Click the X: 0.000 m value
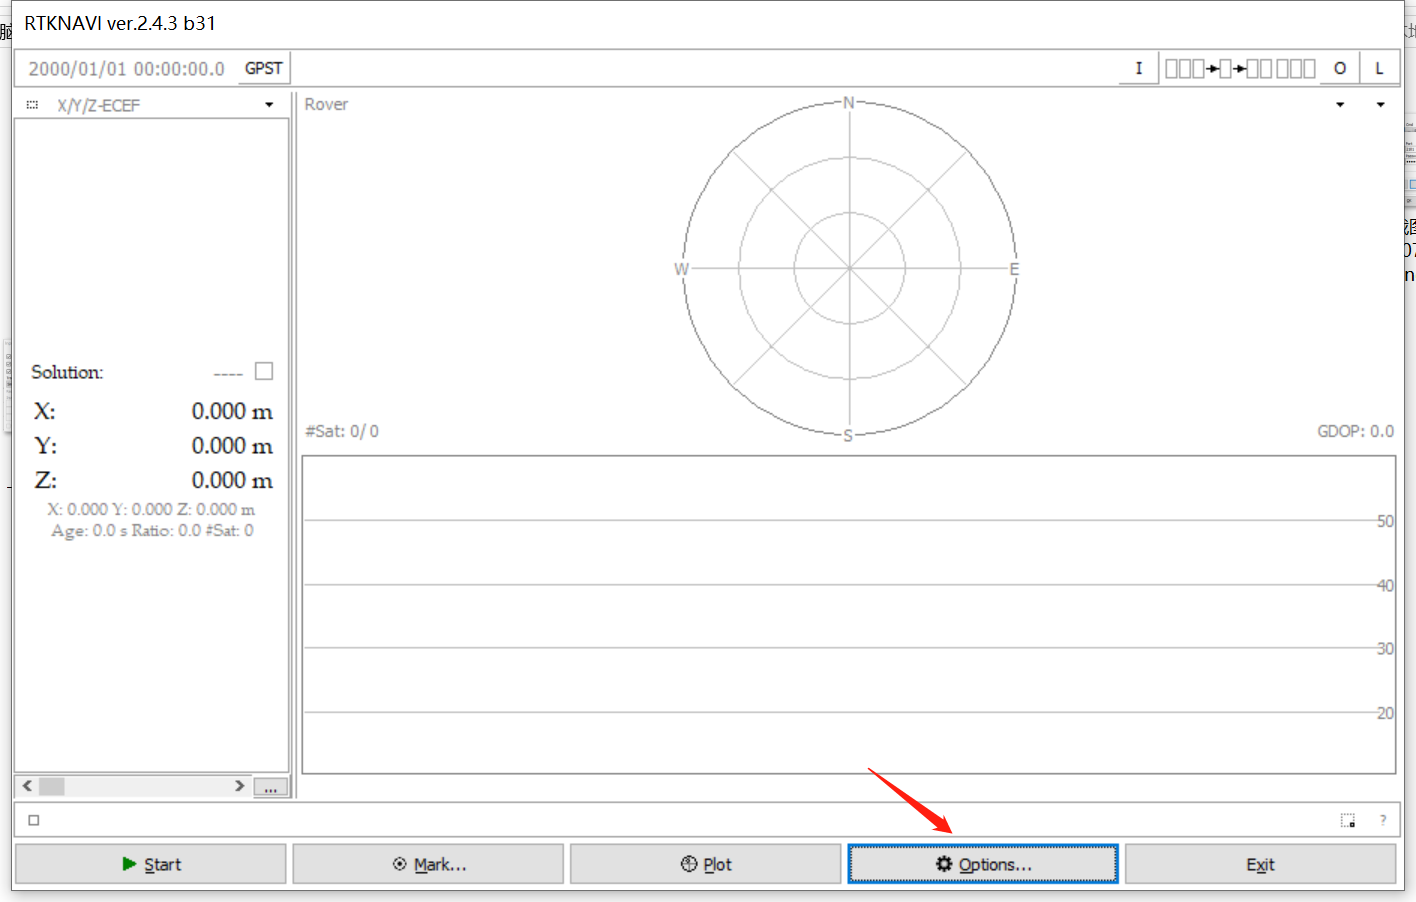Screen dimensions: 1416x902 232,411
